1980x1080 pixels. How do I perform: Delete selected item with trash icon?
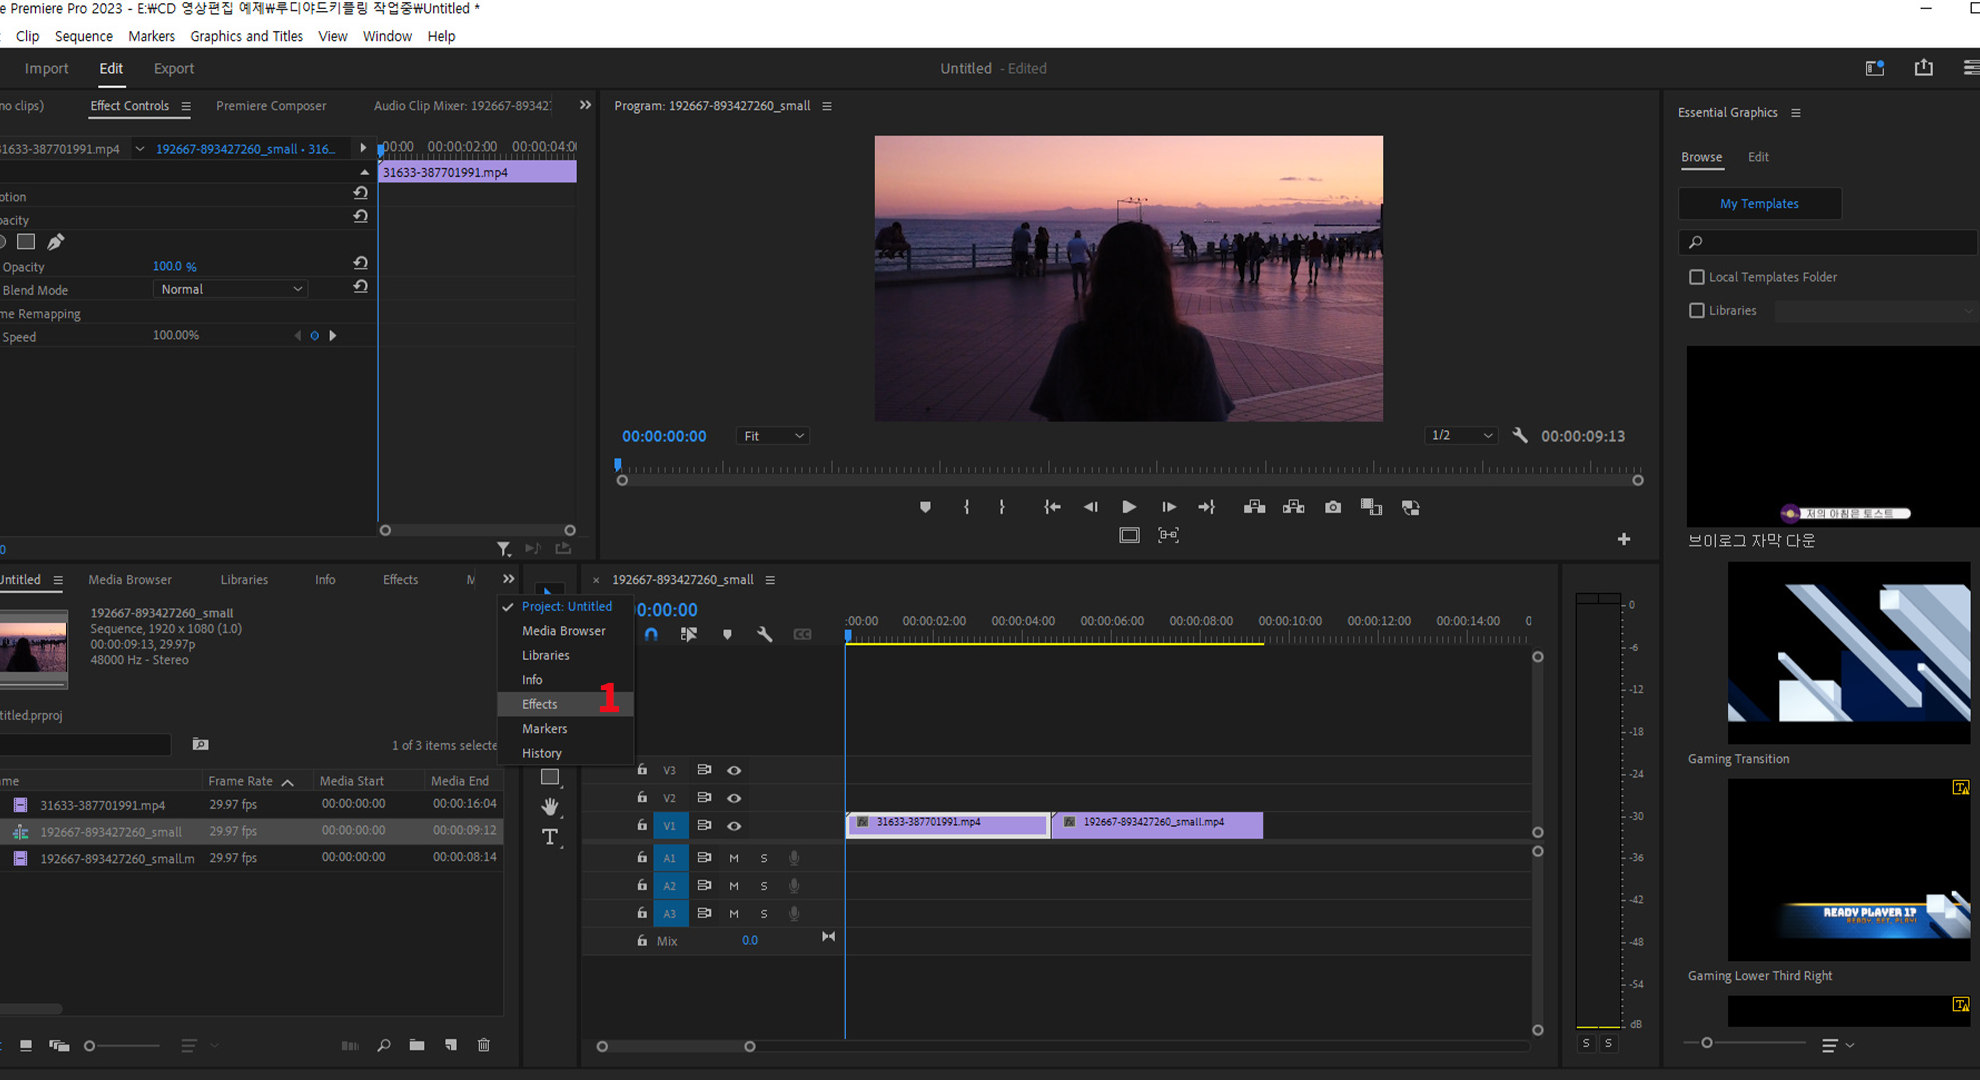coord(484,1045)
